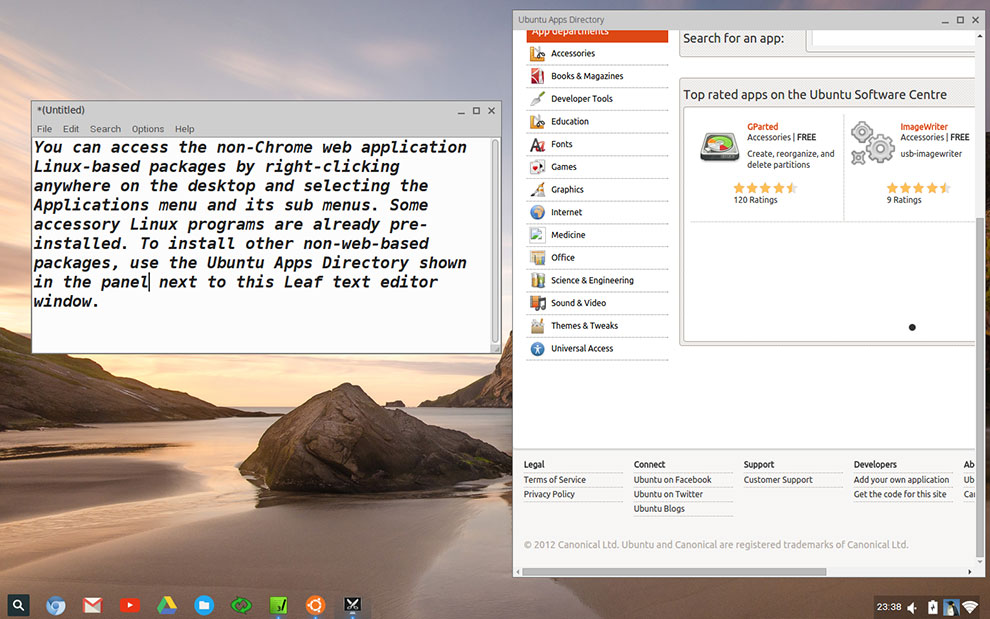Open the Books & Magazines department icon
The width and height of the screenshot is (990, 619).
point(537,76)
